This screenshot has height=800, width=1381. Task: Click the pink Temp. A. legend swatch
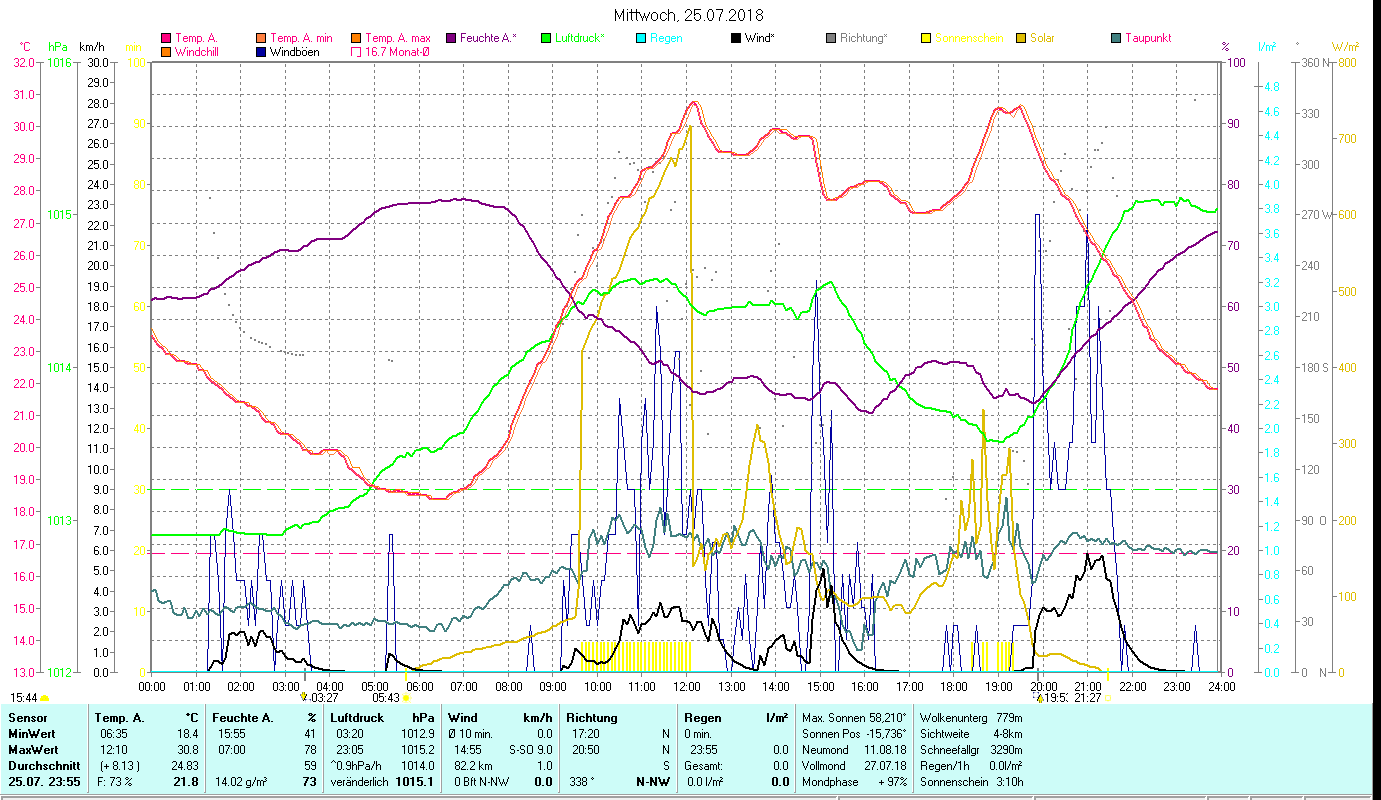click(x=166, y=39)
